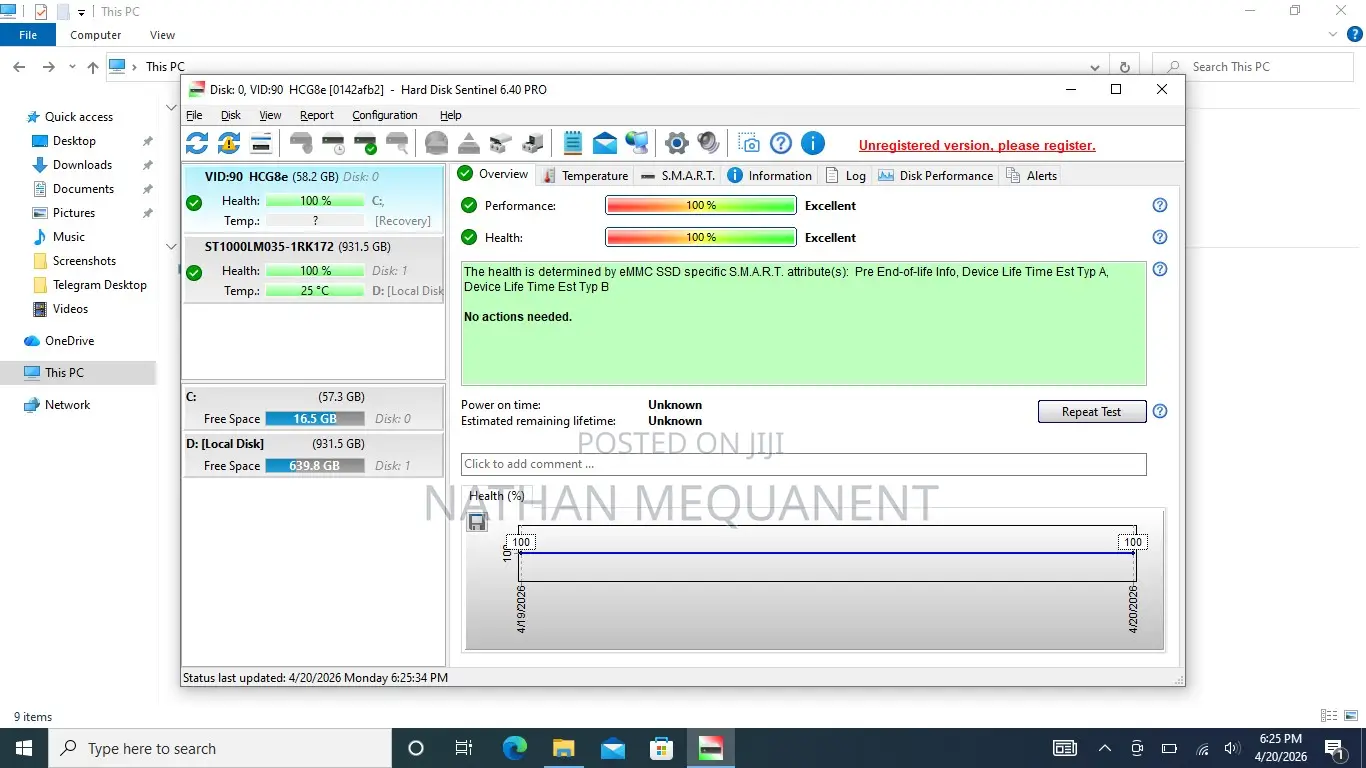Screen dimensions: 1366x768
Task: Switch to the Information tab
Action: tap(769, 175)
